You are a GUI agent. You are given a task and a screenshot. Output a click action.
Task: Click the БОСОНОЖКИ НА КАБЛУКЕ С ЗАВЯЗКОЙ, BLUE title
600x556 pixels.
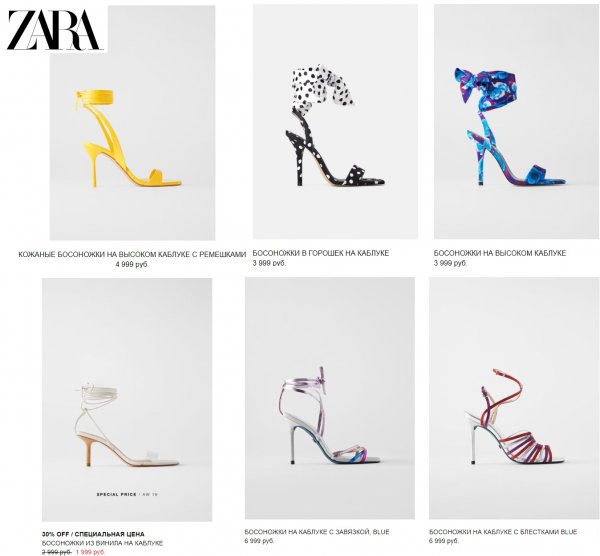317,532
